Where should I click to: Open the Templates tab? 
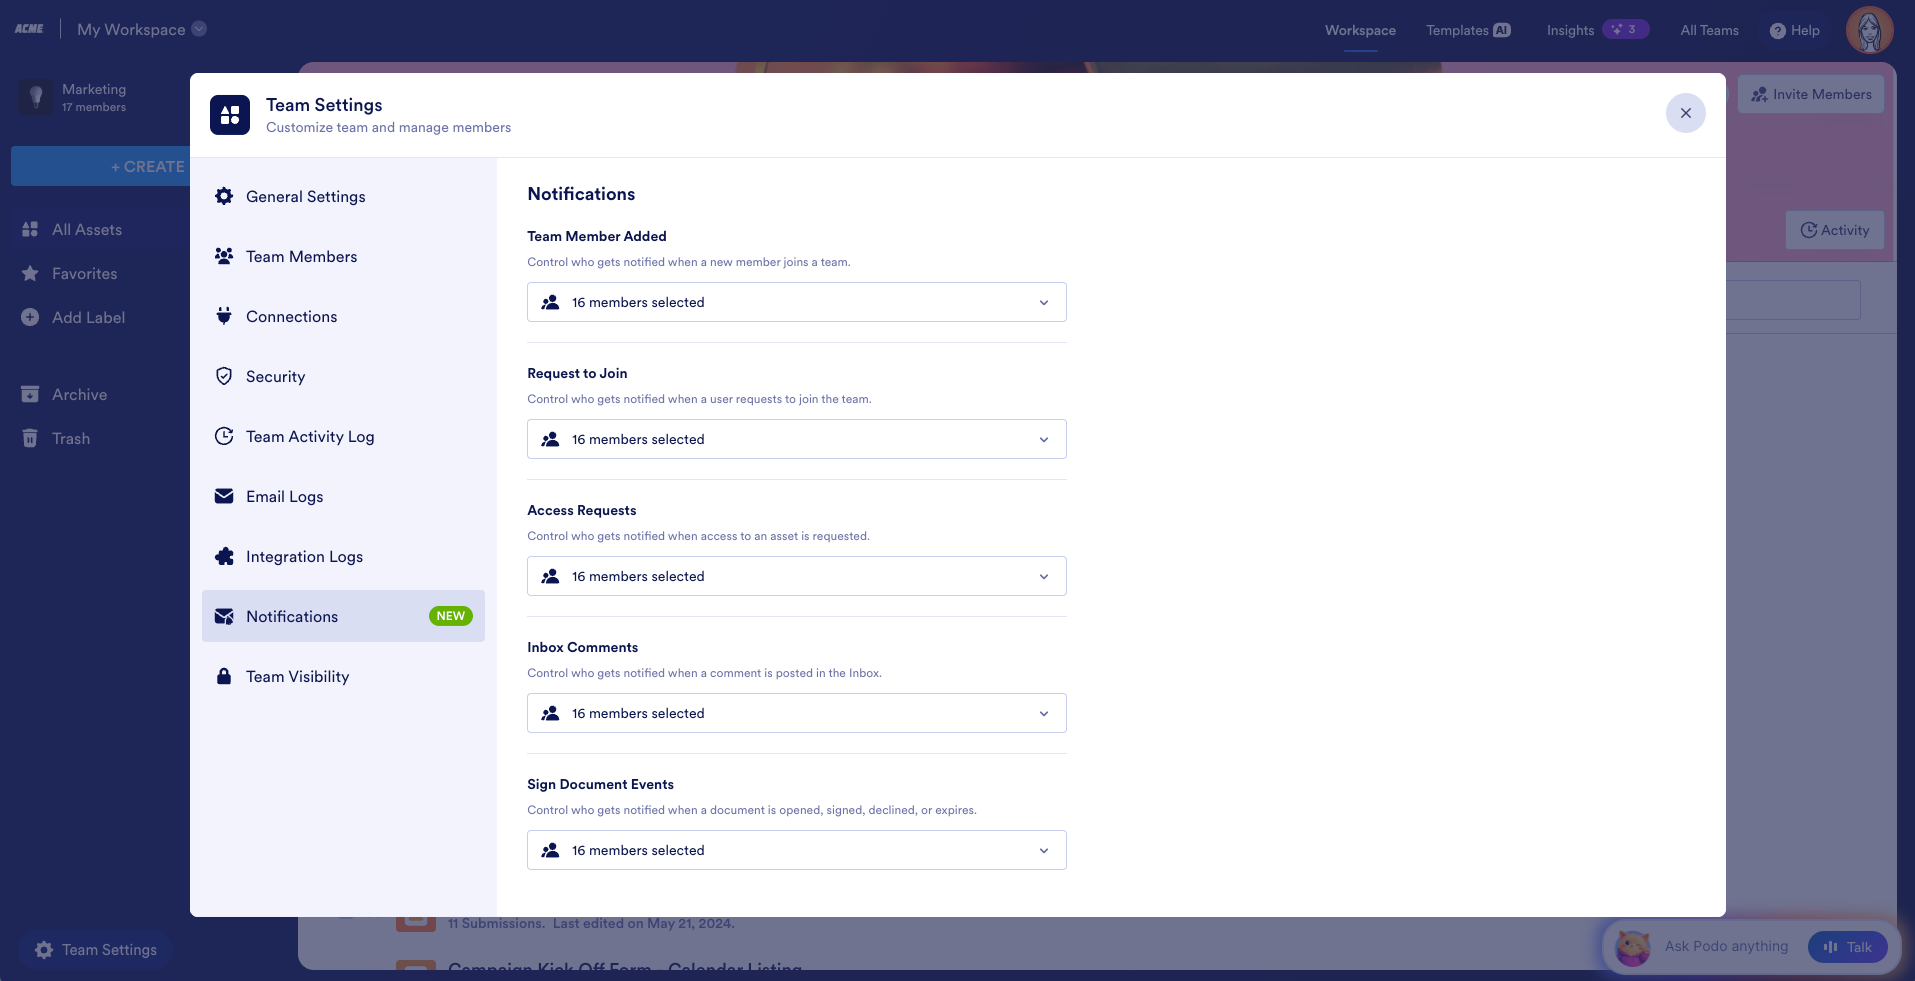pos(1468,30)
